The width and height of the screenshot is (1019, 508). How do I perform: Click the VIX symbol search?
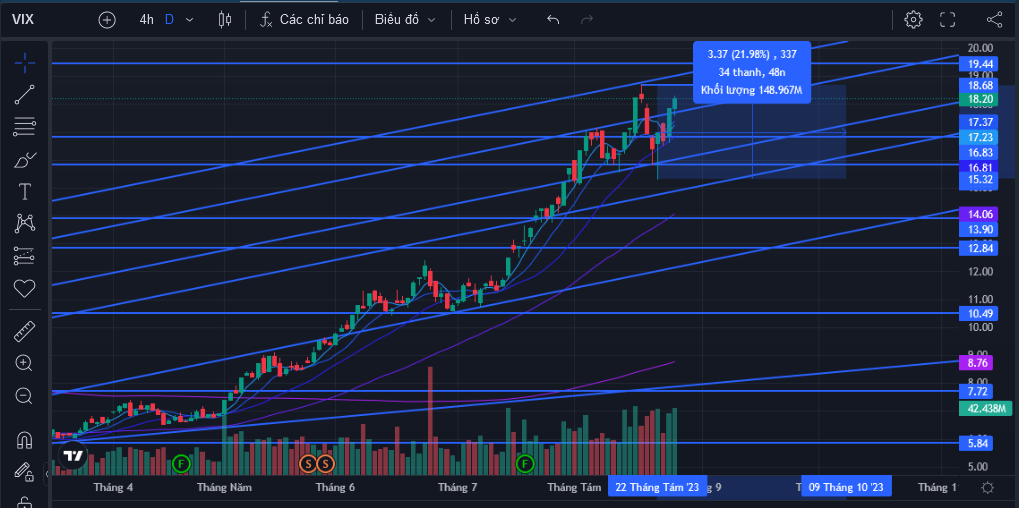(23, 19)
